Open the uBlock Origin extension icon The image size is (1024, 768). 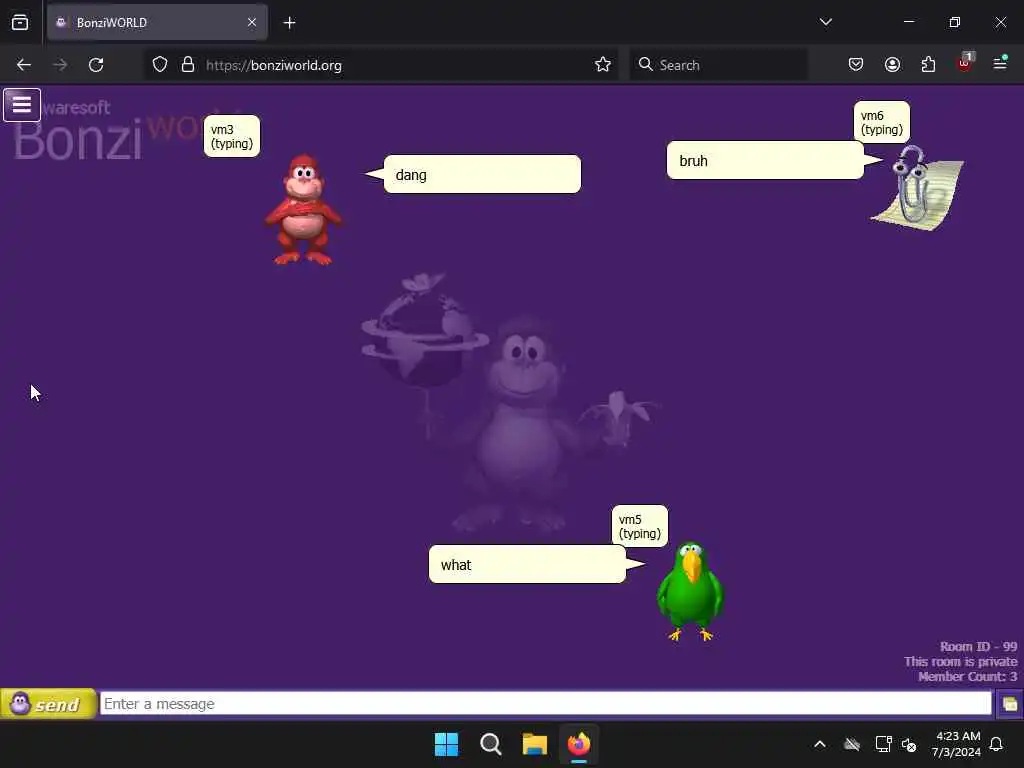pos(965,63)
